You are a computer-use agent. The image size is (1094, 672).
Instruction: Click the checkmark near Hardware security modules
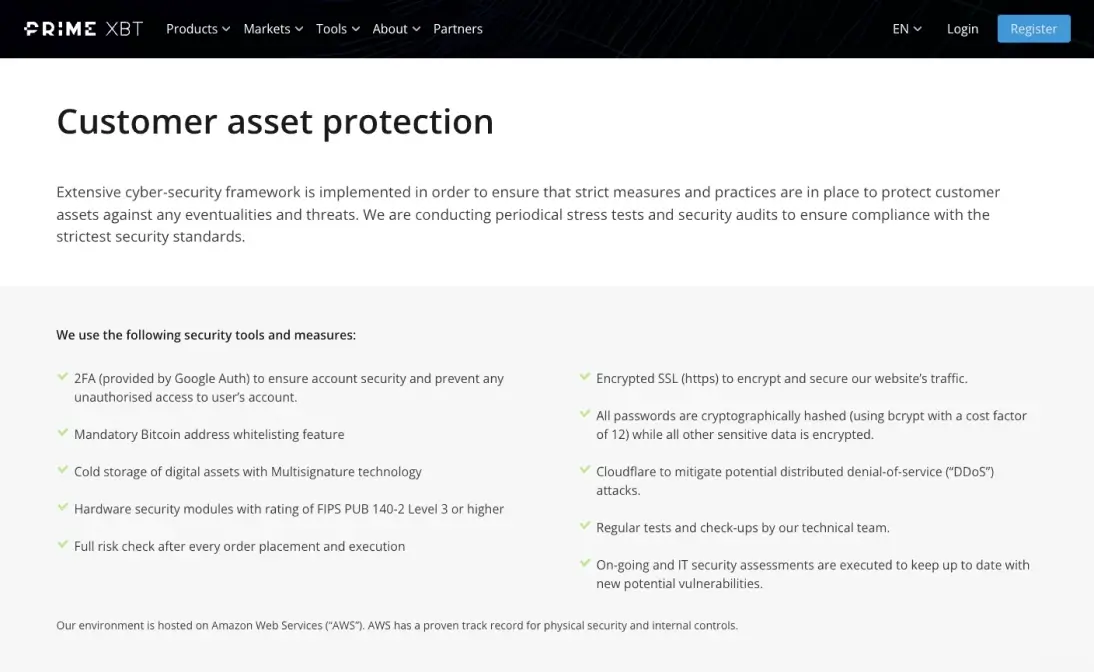tap(62, 508)
